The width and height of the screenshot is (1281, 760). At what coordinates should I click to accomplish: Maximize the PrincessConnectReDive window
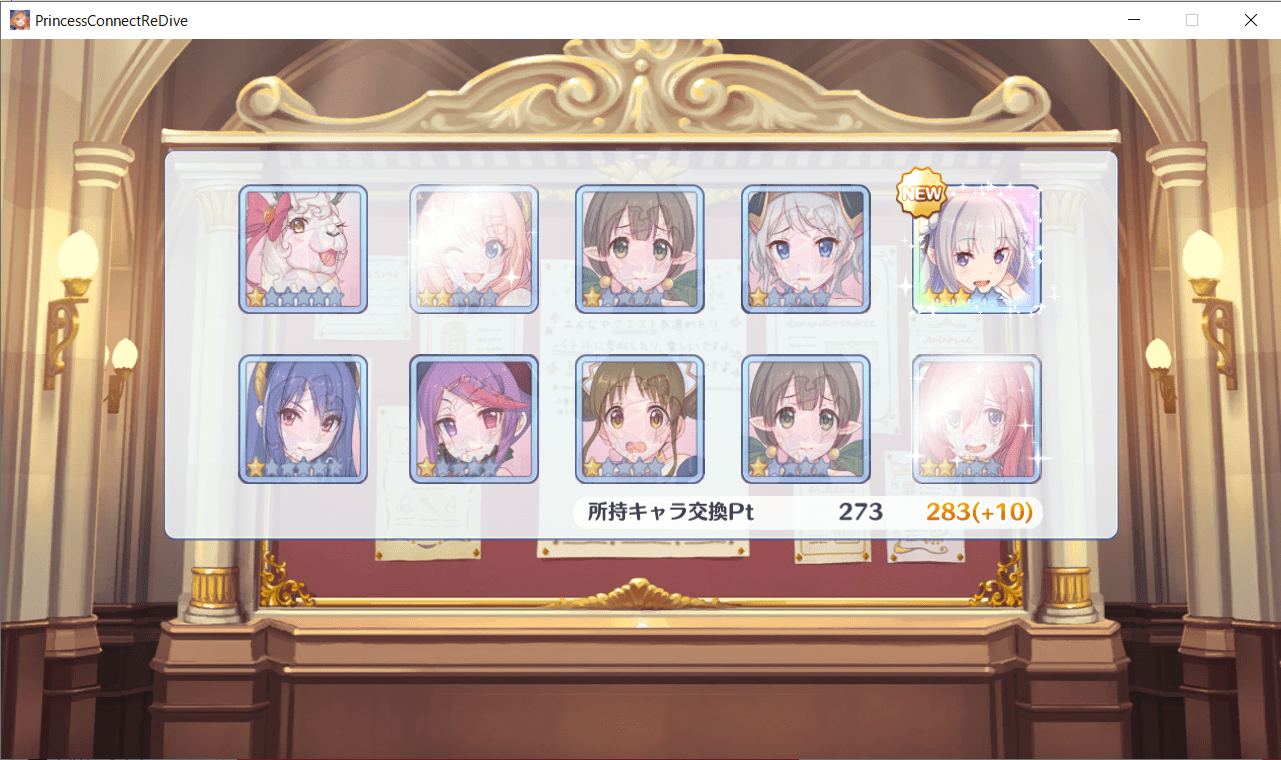pyautogui.click(x=1192, y=20)
